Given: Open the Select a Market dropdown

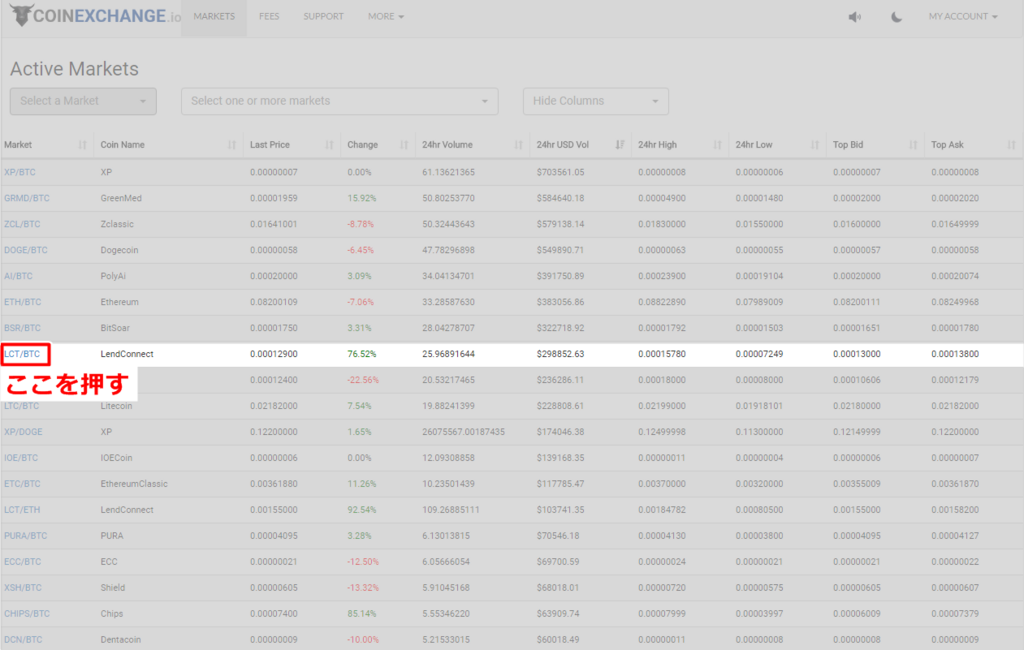Looking at the screenshot, I should tap(83, 101).
